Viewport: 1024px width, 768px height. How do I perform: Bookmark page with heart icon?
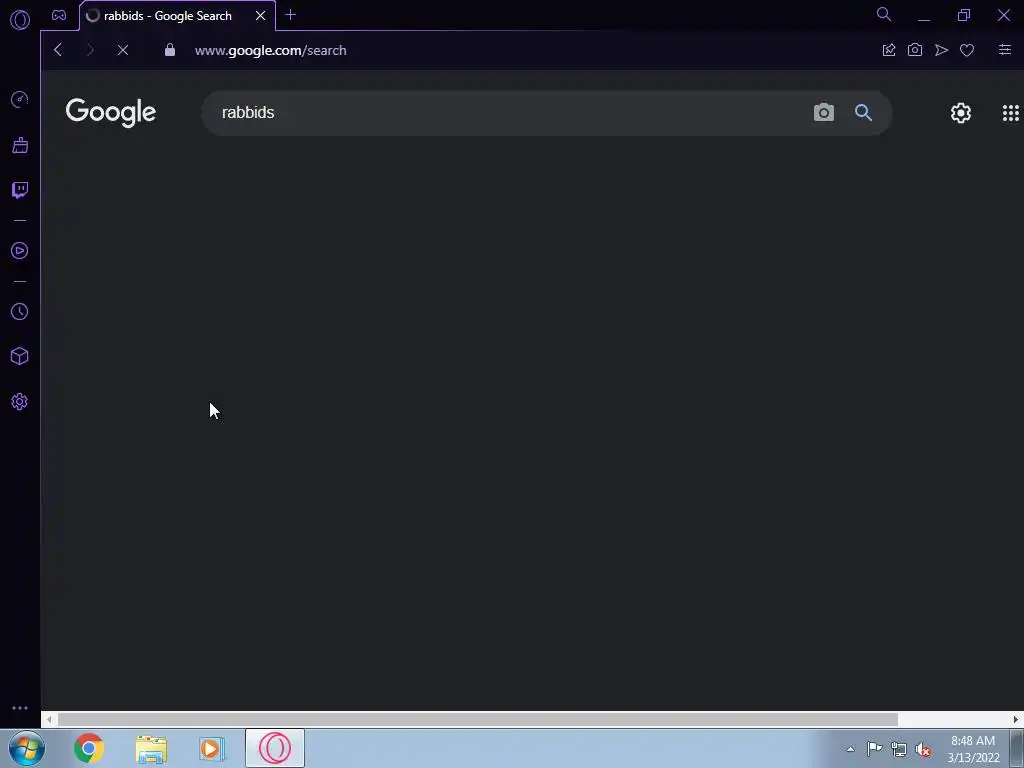point(967,50)
